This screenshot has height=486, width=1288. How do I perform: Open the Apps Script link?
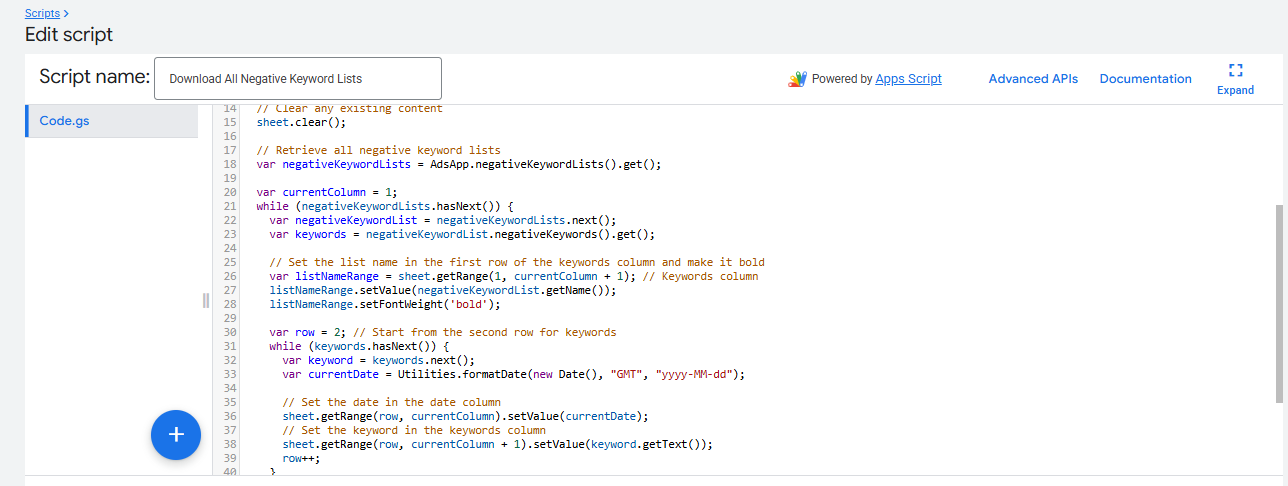click(908, 79)
